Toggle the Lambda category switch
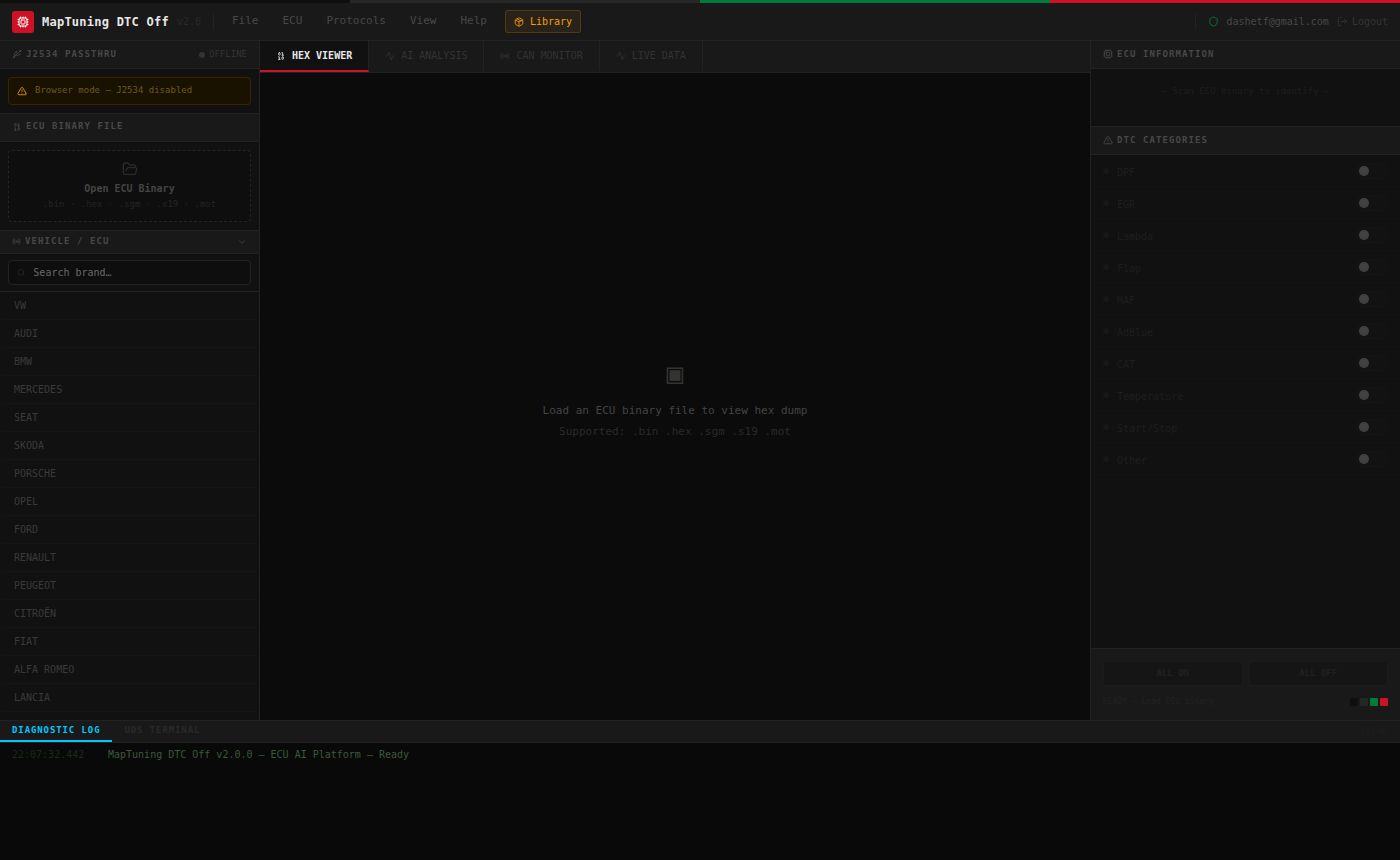Image resolution: width=1400 pixels, height=860 pixels. [1372, 235]
